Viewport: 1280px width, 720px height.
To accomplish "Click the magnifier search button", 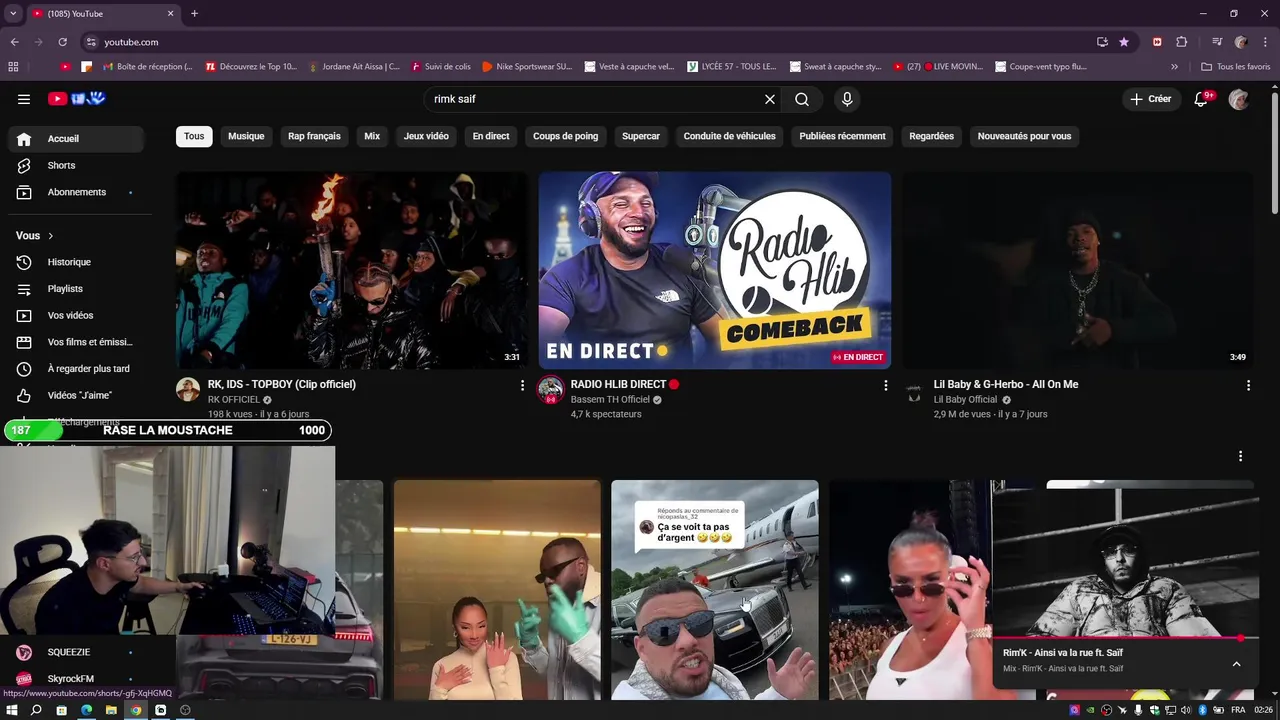I will 802,99.
